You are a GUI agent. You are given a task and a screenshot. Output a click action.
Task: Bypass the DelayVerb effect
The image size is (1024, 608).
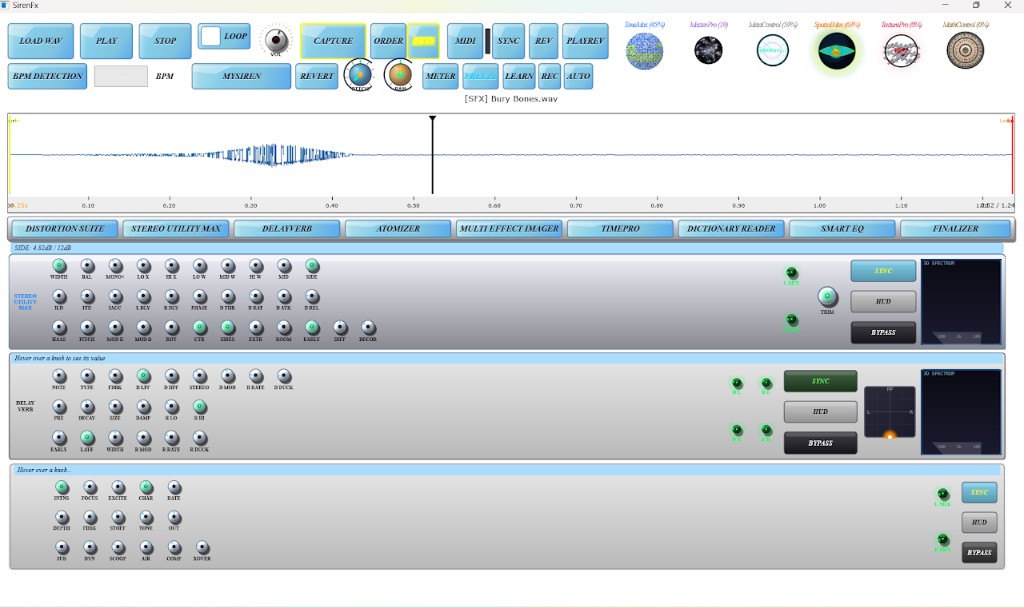click(x=821, y=442)
